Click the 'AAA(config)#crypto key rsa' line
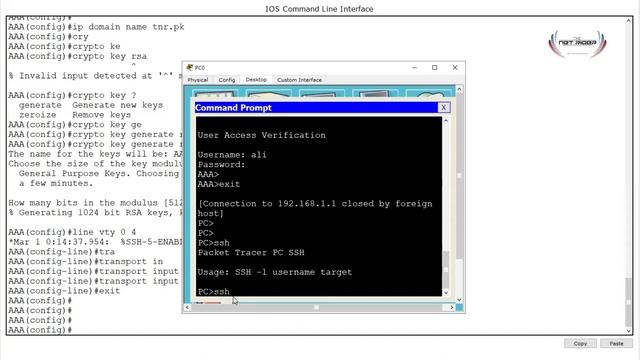 pyautogui.click(x=78, y=56)
